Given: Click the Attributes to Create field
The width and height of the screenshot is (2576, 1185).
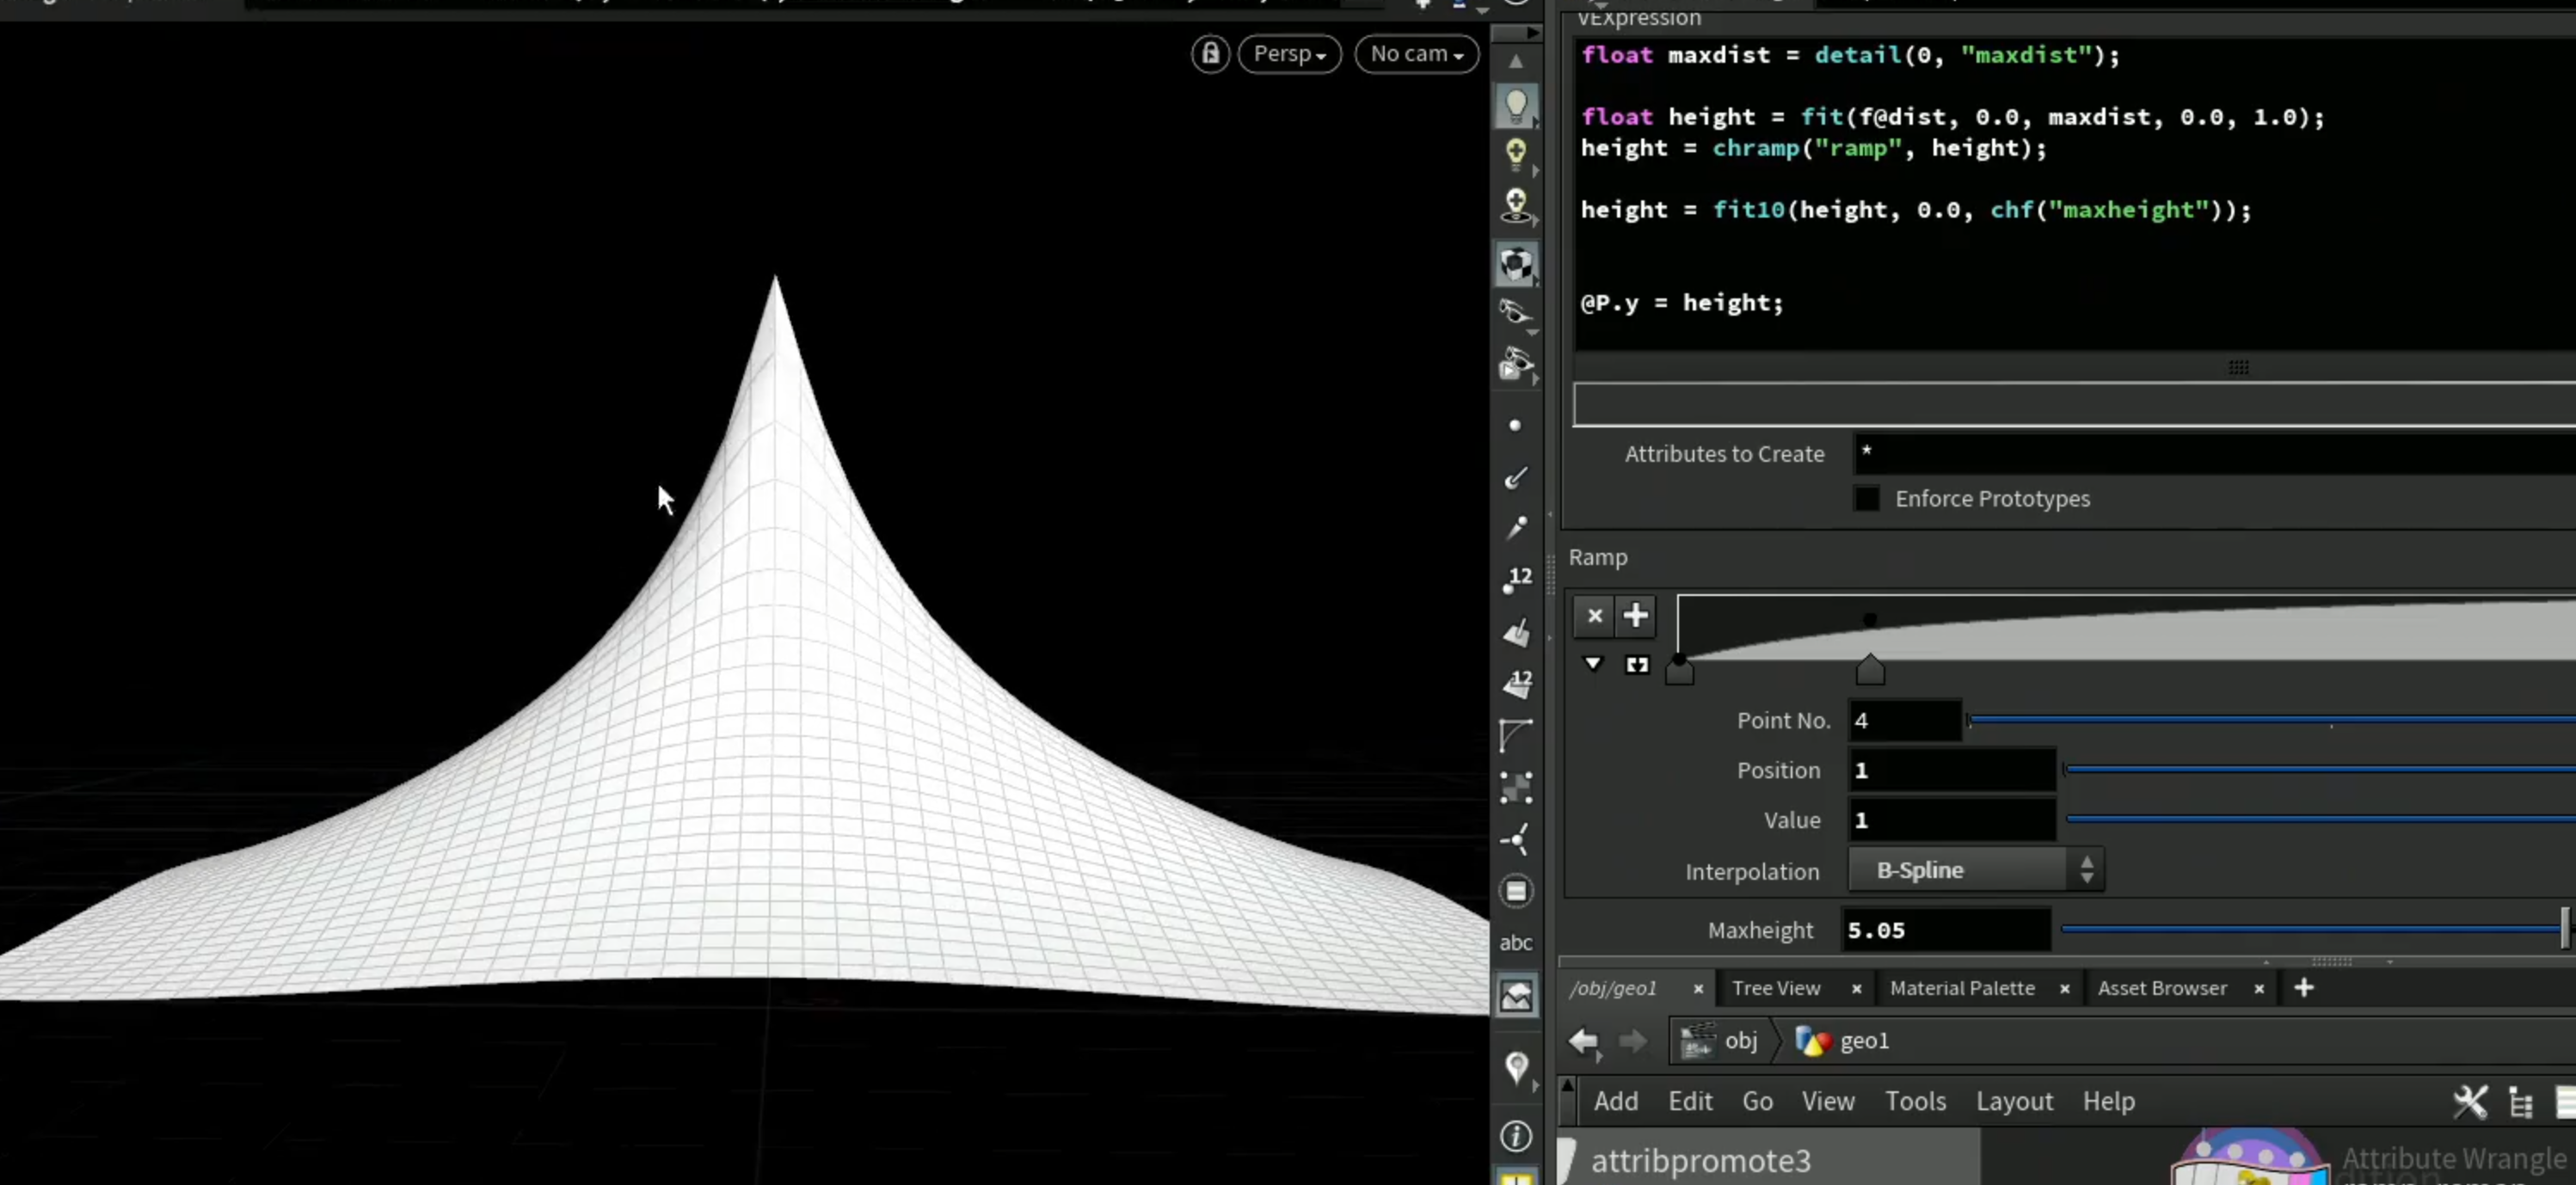Looking at the screenshot, I should (2214, 454).
